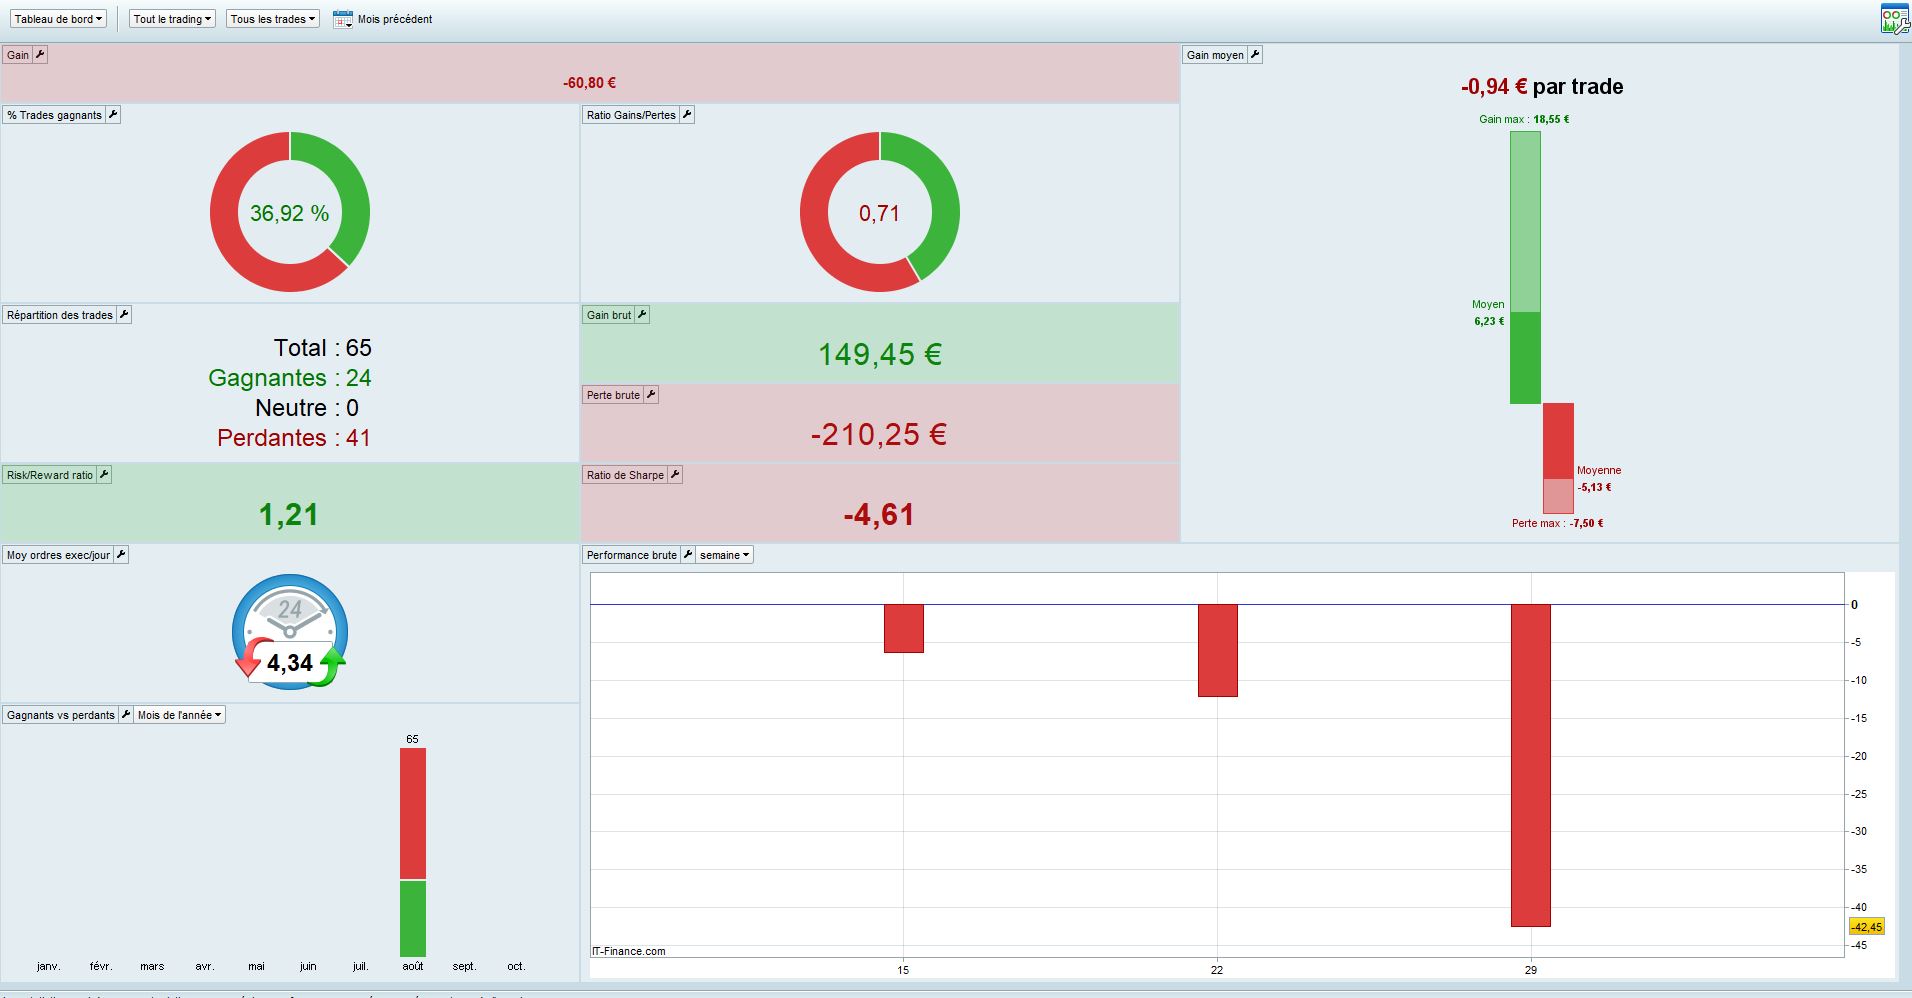Open settings wrench of Gagnants vs perdants
The width and height of the screenshot is (1912, 998).
tap(126, 715)
